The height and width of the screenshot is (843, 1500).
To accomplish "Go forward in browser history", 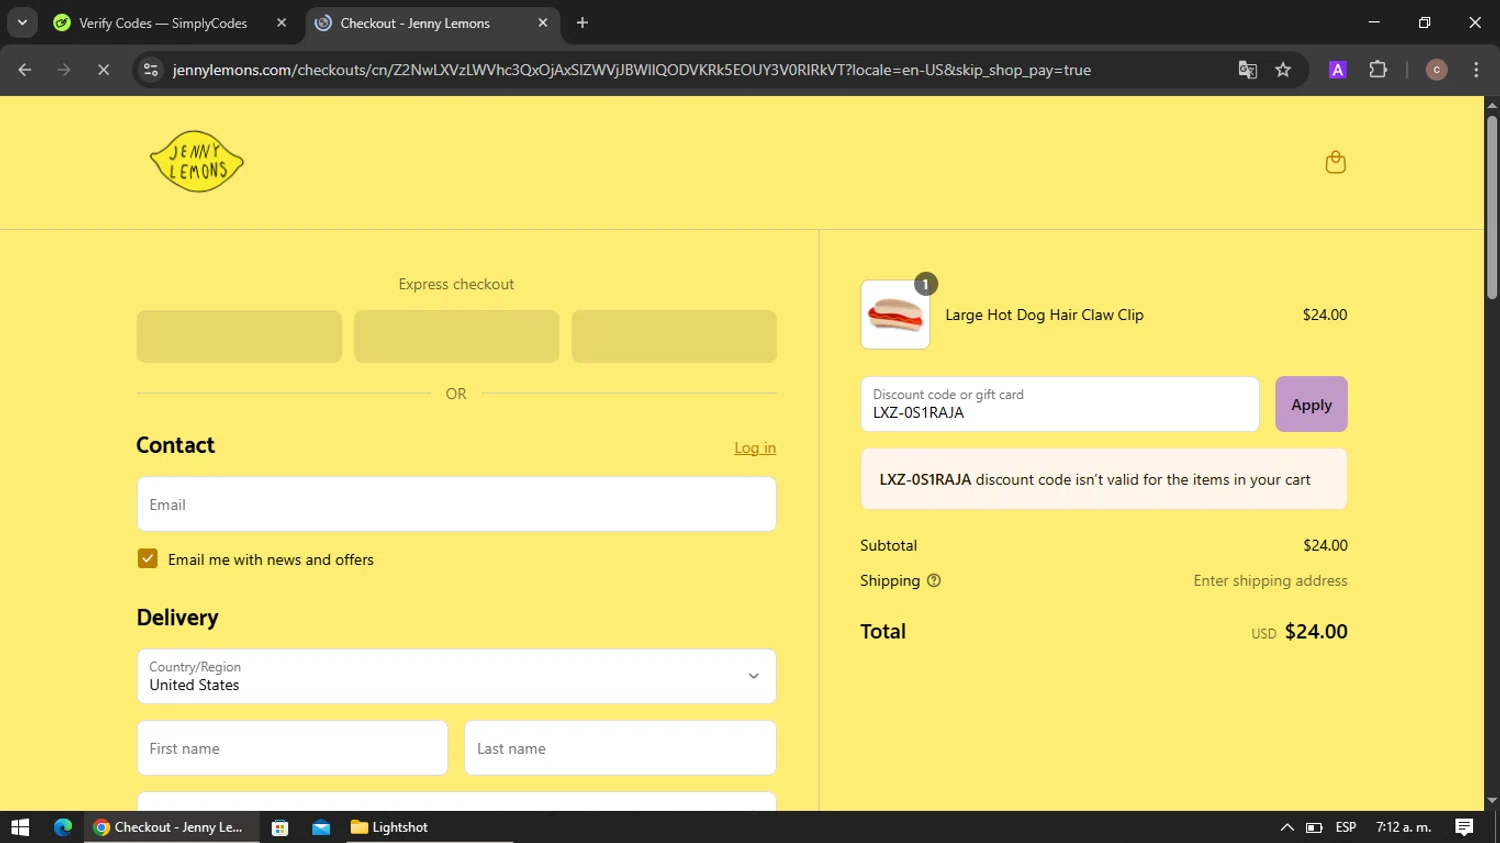I will click(64, 70).
